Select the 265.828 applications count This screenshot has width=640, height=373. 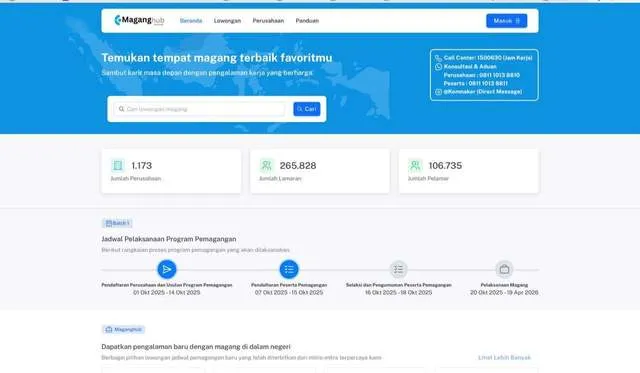[x=298, y=166]
